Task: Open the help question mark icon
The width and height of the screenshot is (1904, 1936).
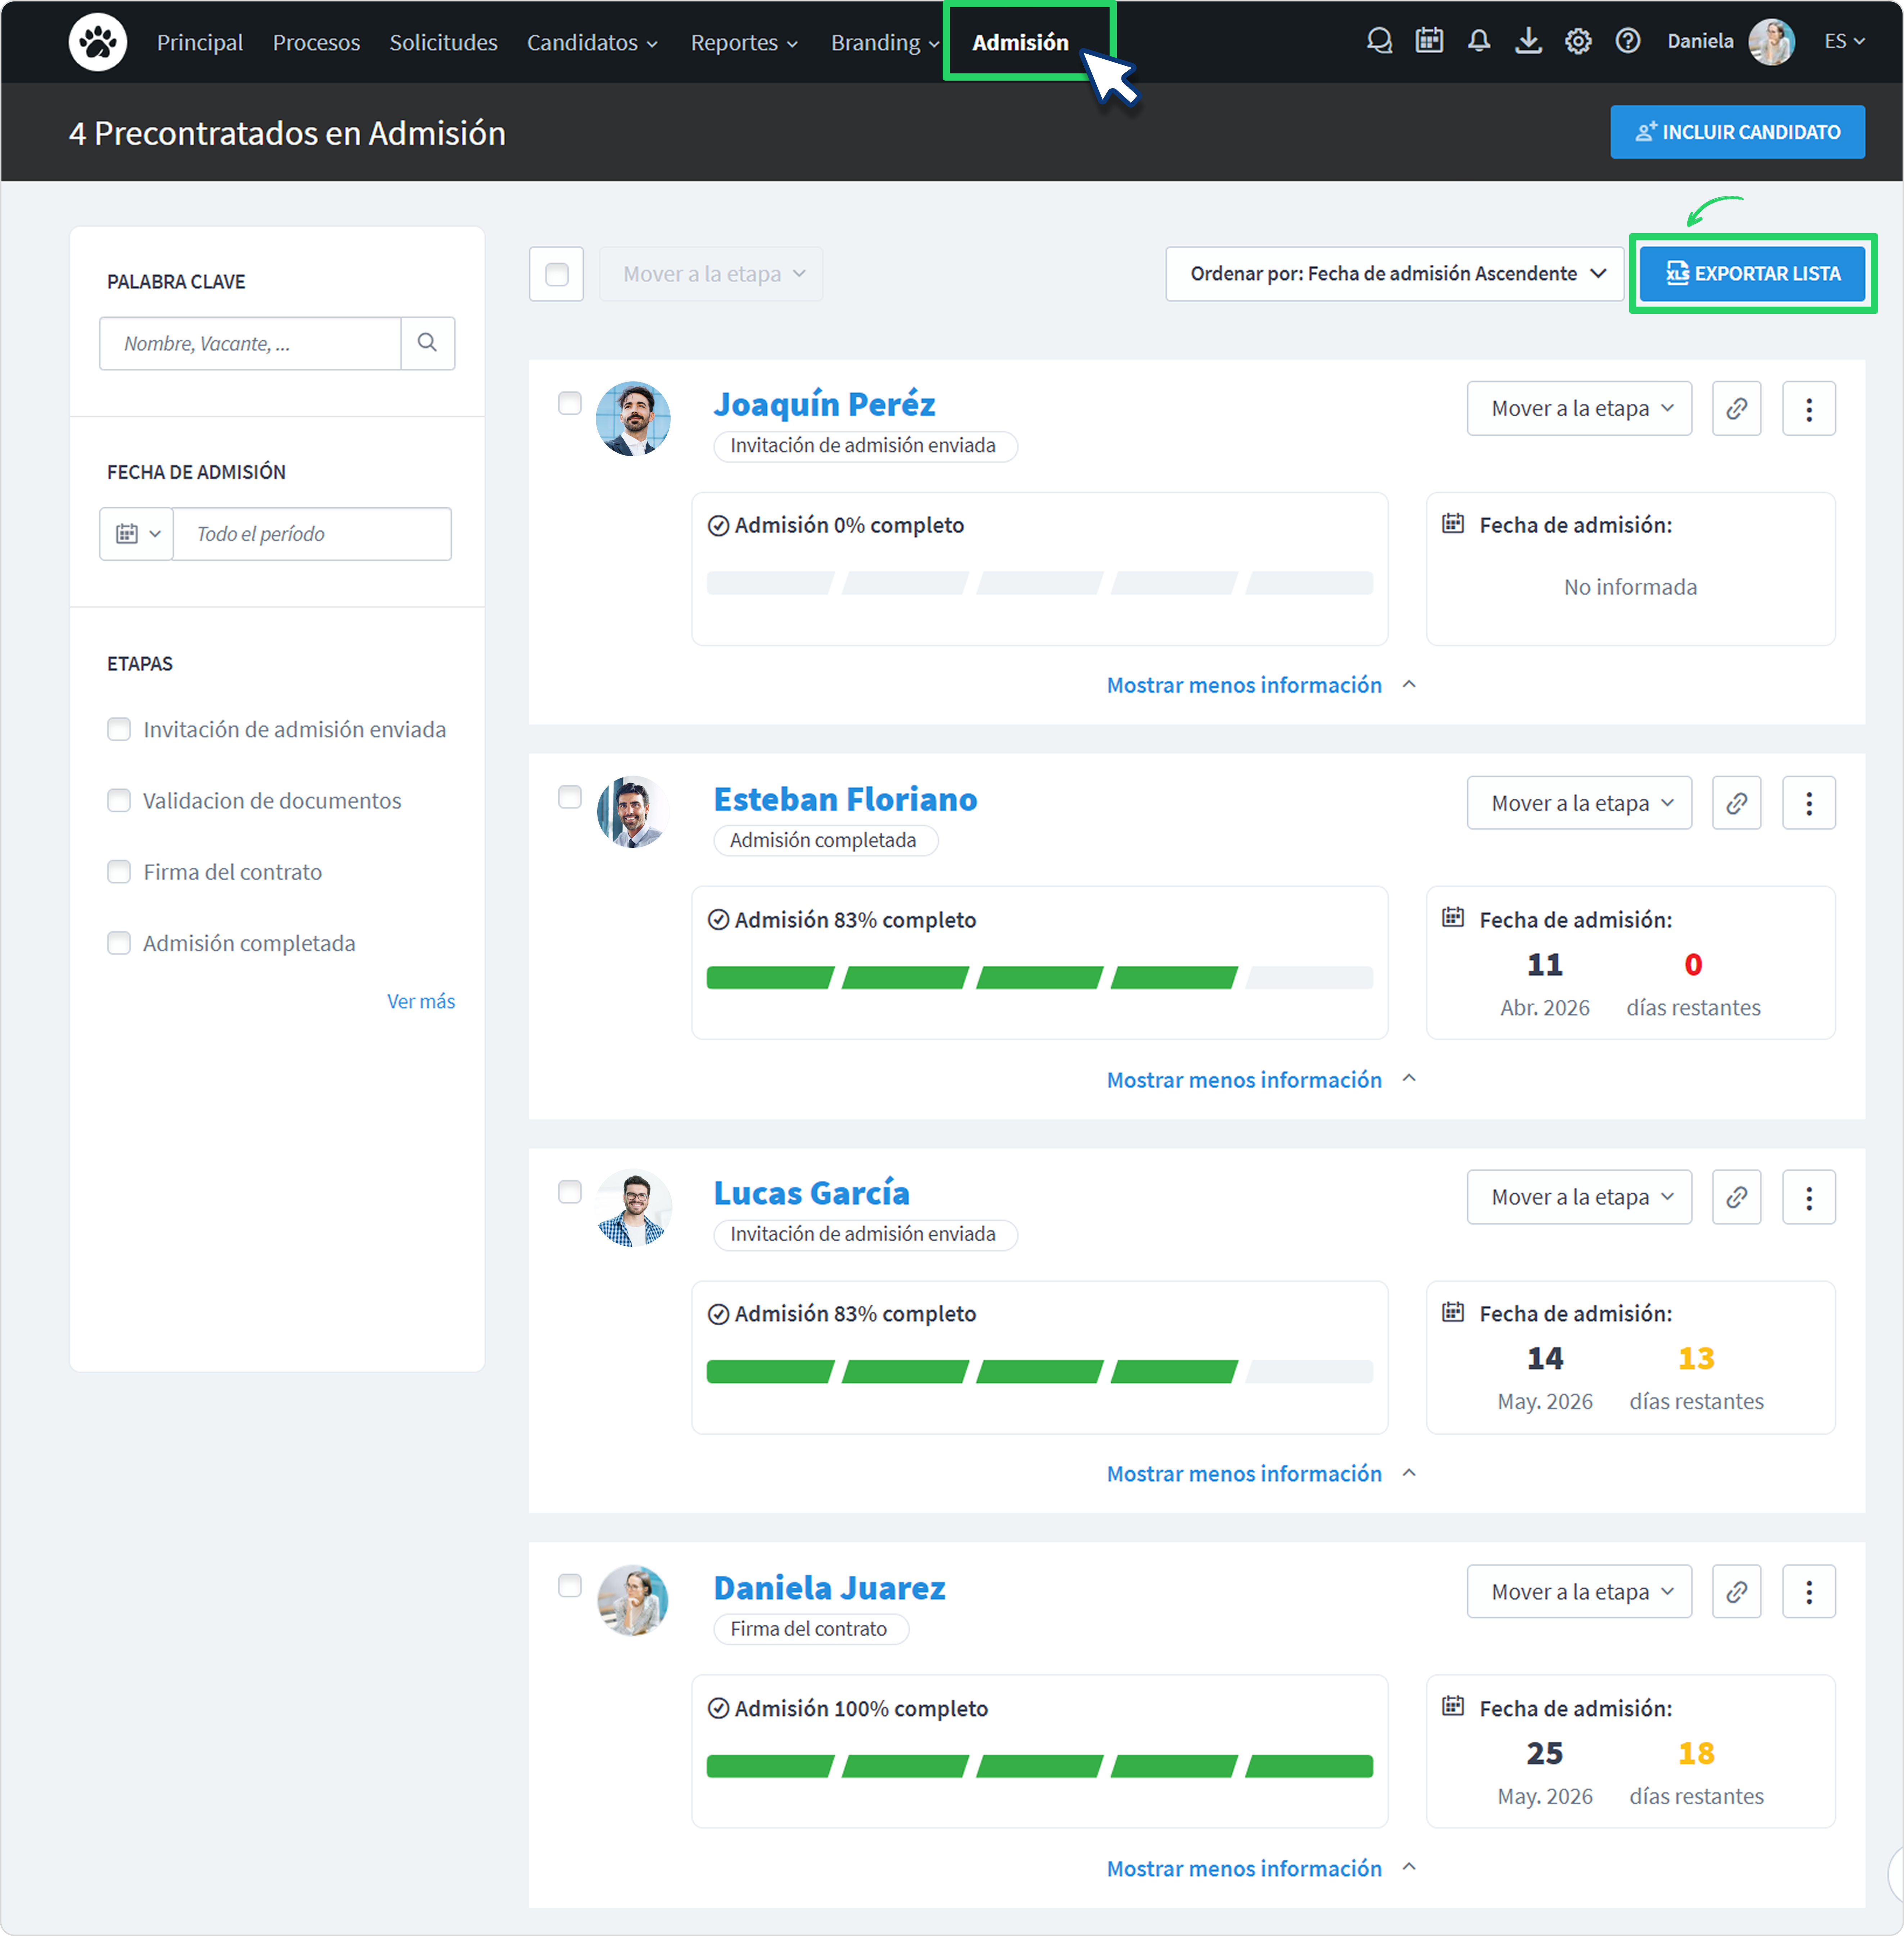Action: [x=1628, y=41]
